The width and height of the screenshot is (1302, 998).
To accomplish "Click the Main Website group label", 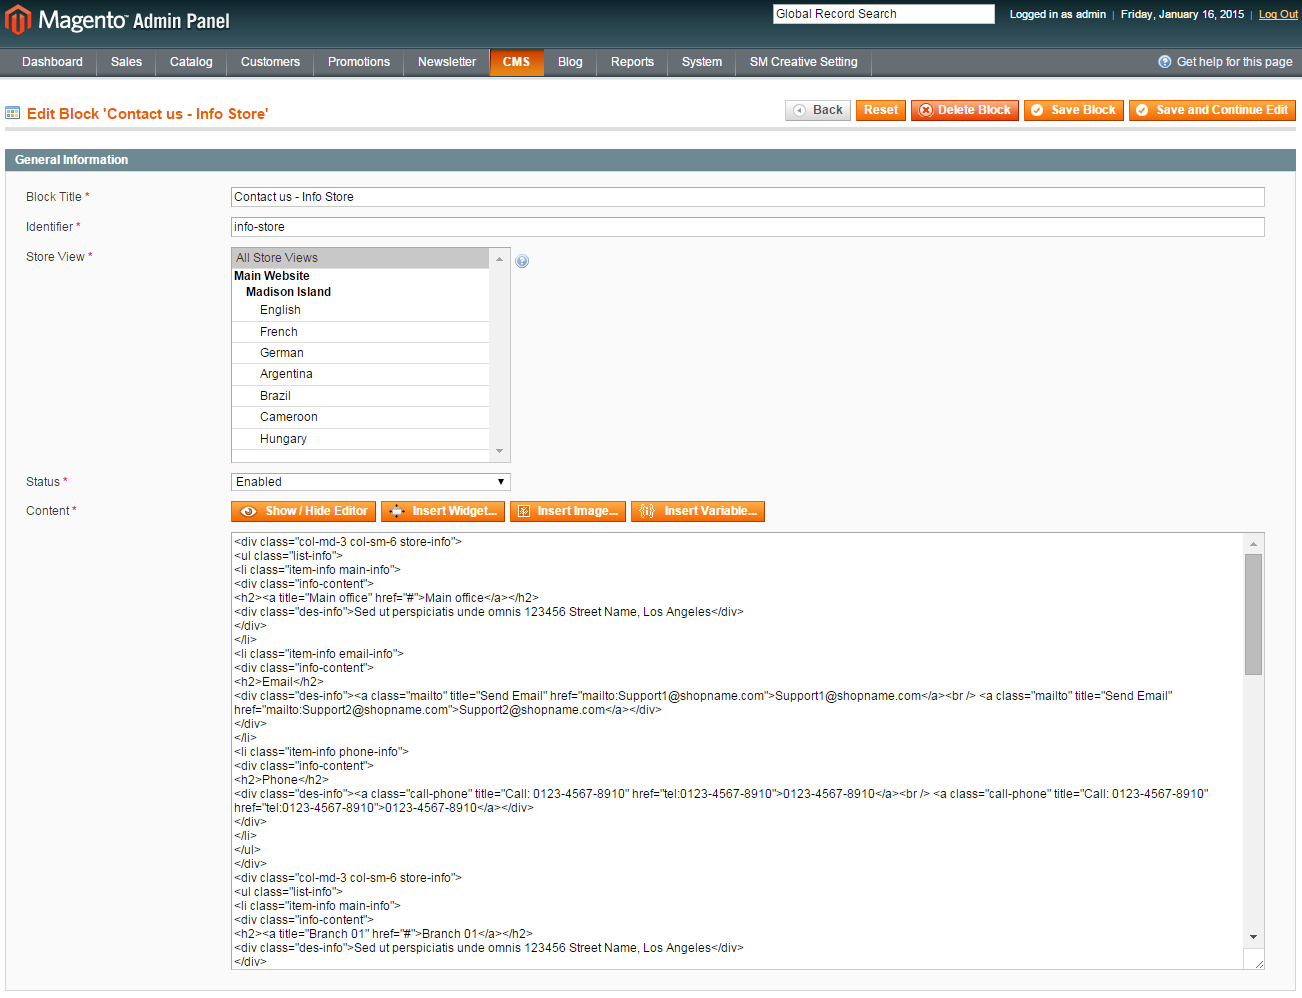I will point(272,276).
